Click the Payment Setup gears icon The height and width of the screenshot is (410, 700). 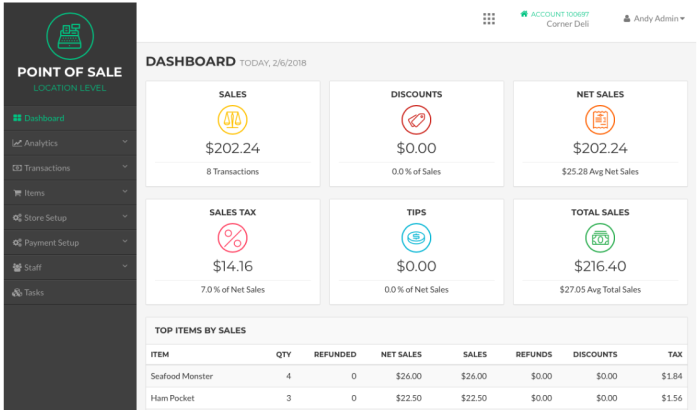coord(17,243)
